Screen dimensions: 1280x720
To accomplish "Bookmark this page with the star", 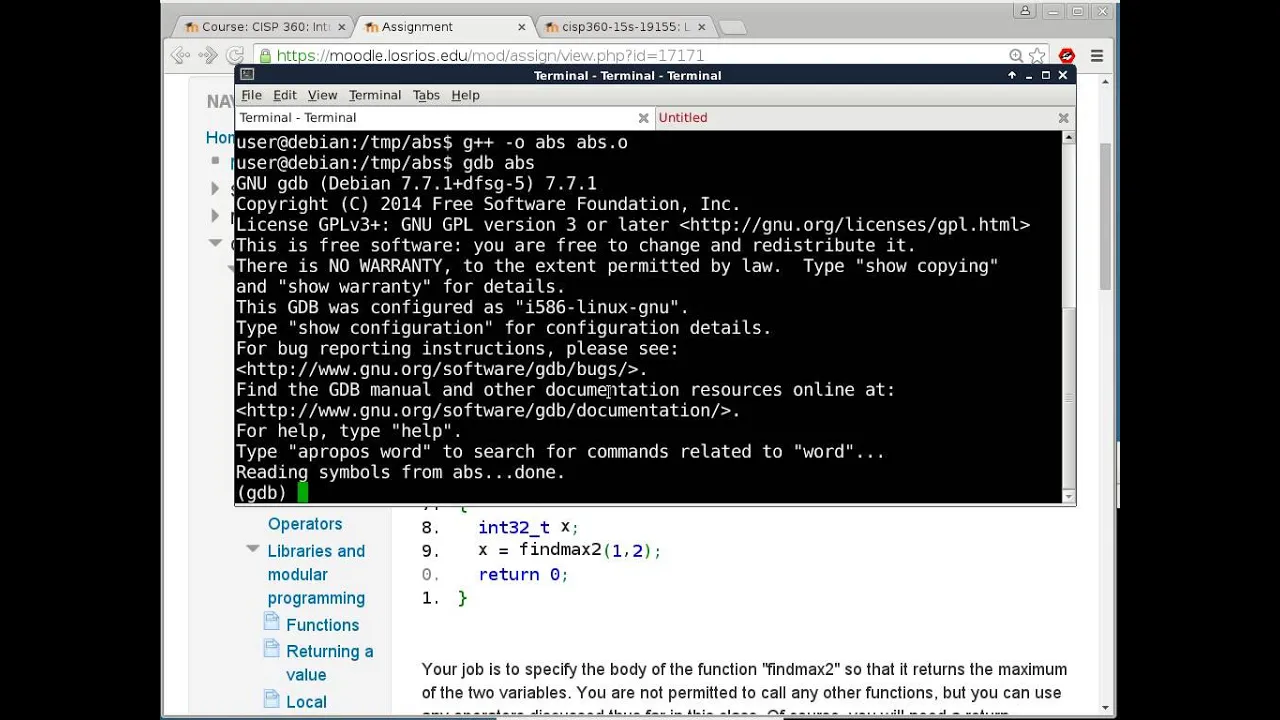I will (x=1037, y=56).
